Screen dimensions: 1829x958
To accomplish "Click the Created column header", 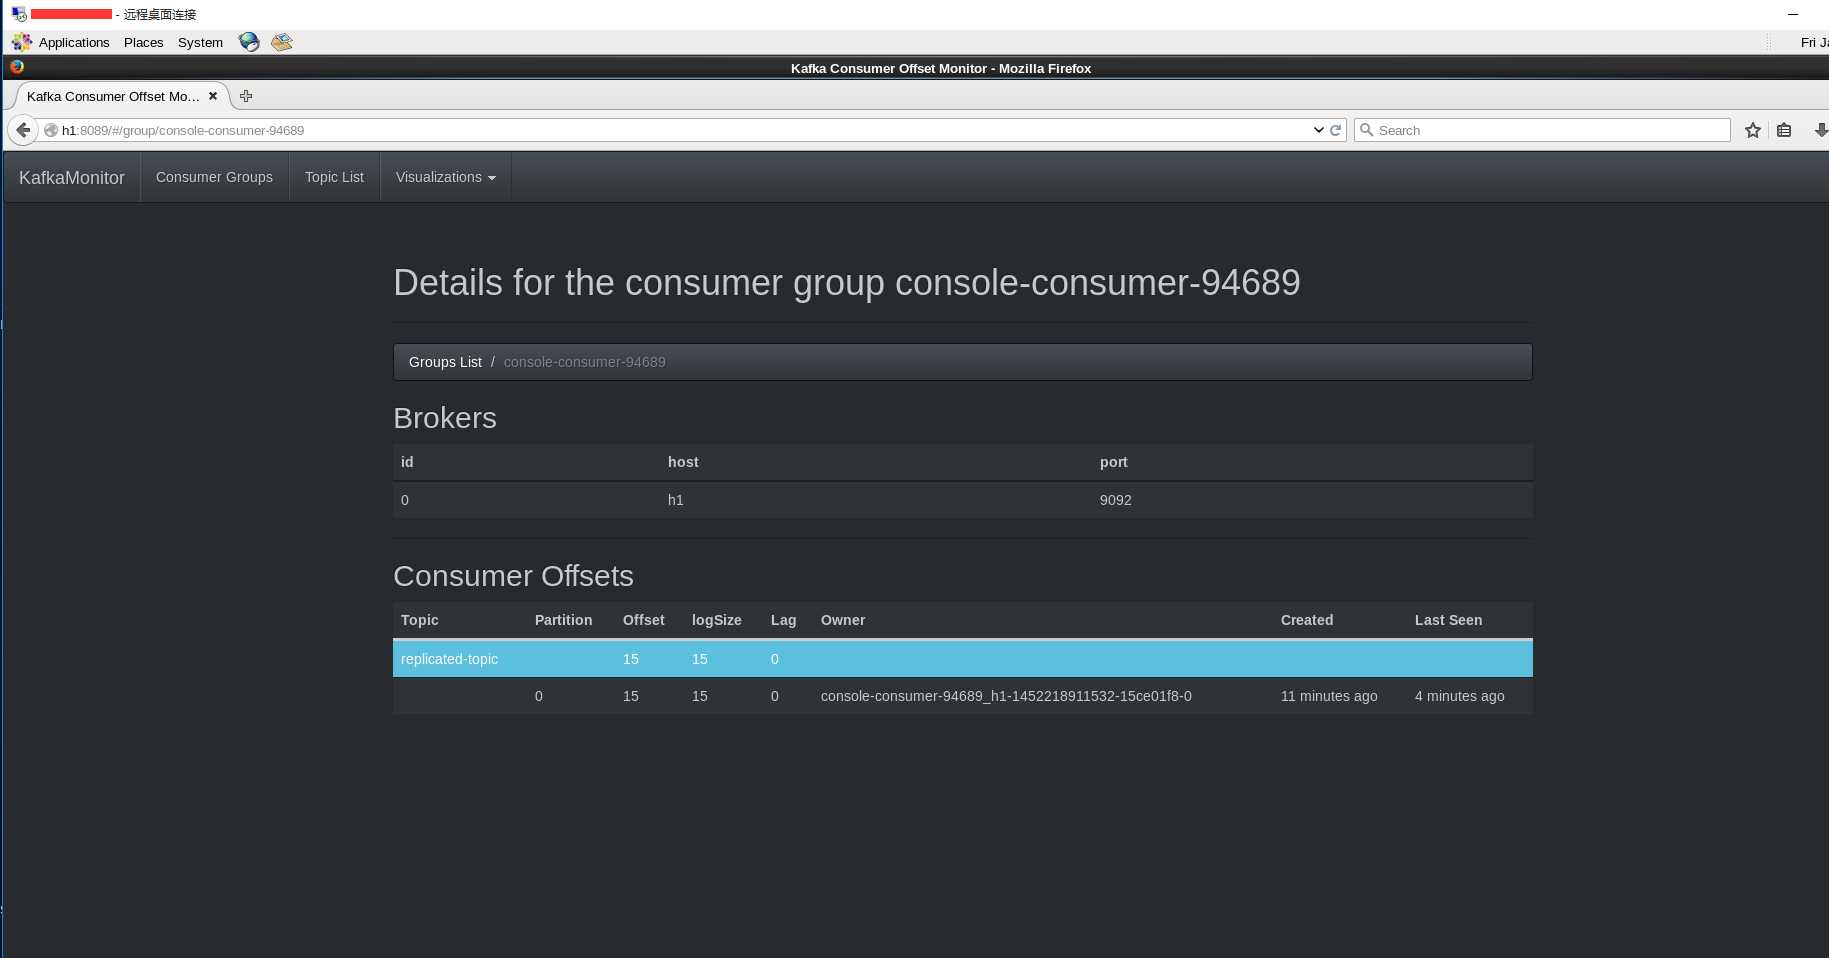I will (x=1306, y=620).
